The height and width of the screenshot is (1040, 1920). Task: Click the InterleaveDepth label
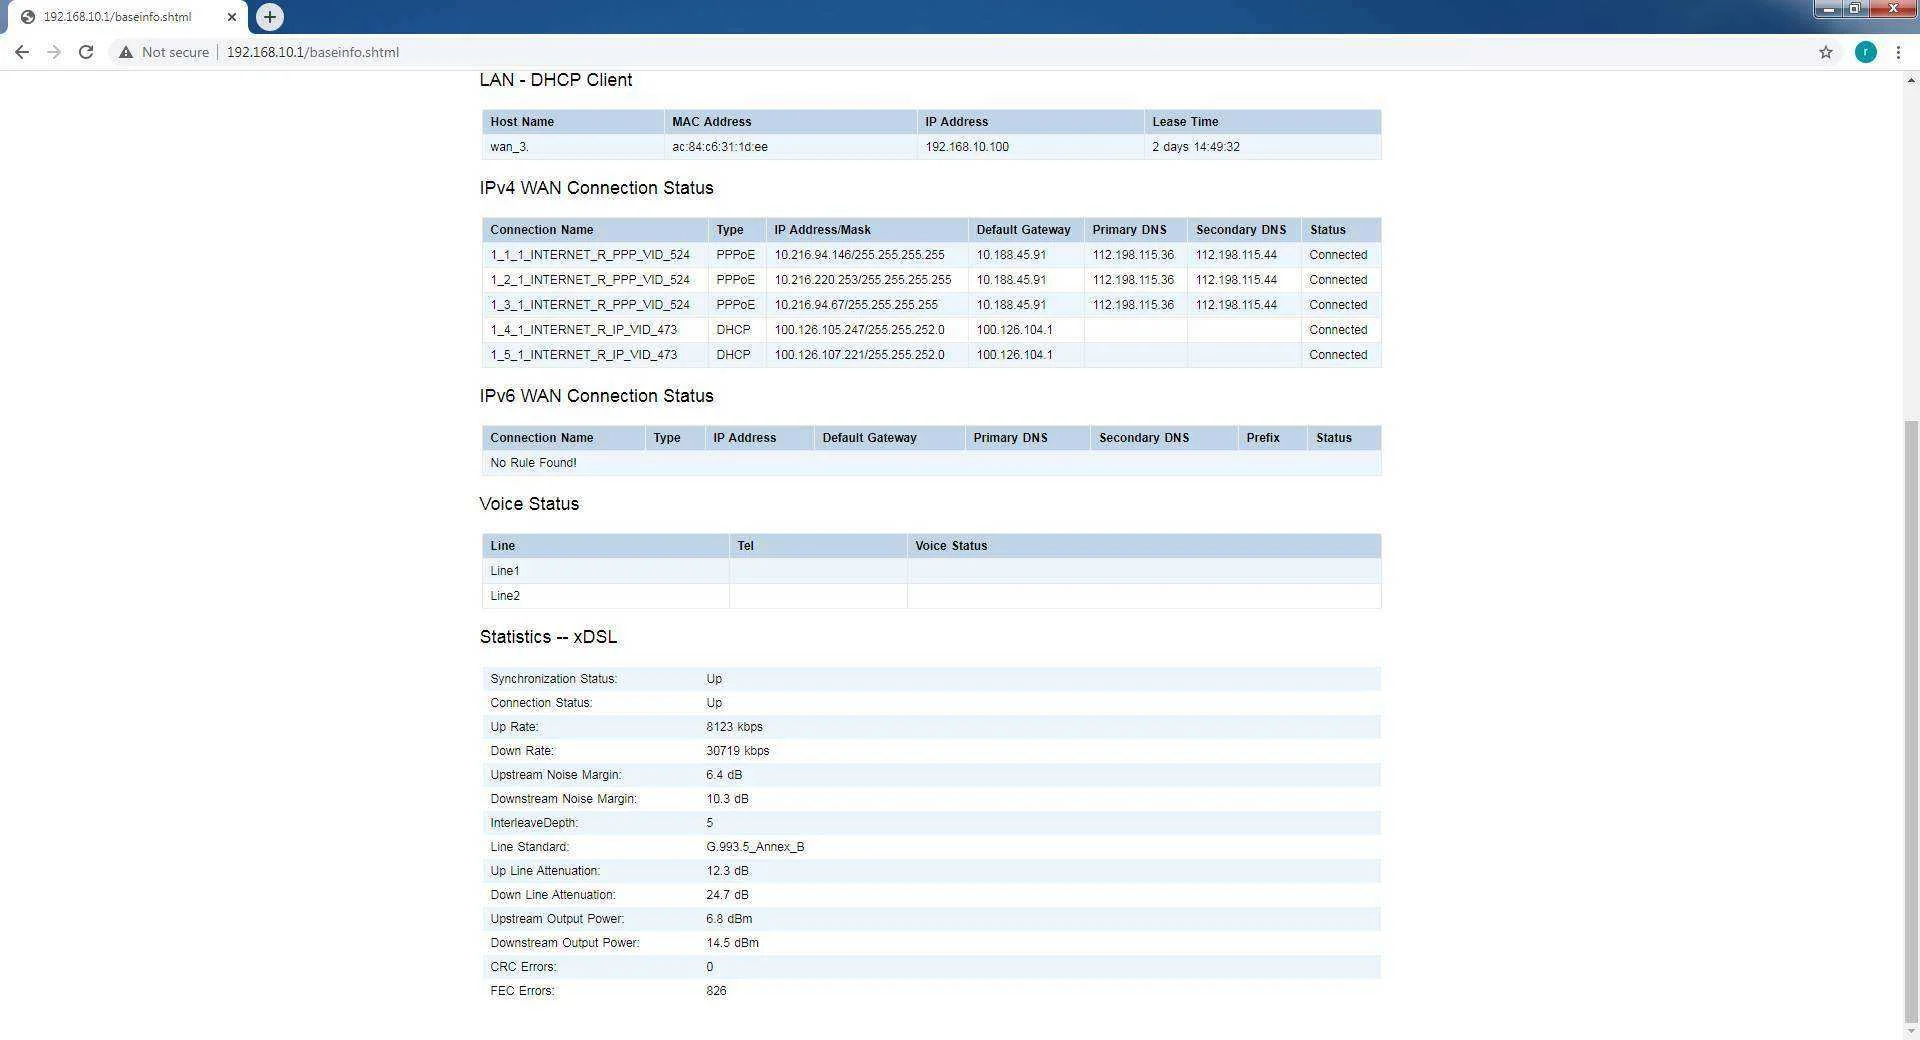(x=534, y=823)
